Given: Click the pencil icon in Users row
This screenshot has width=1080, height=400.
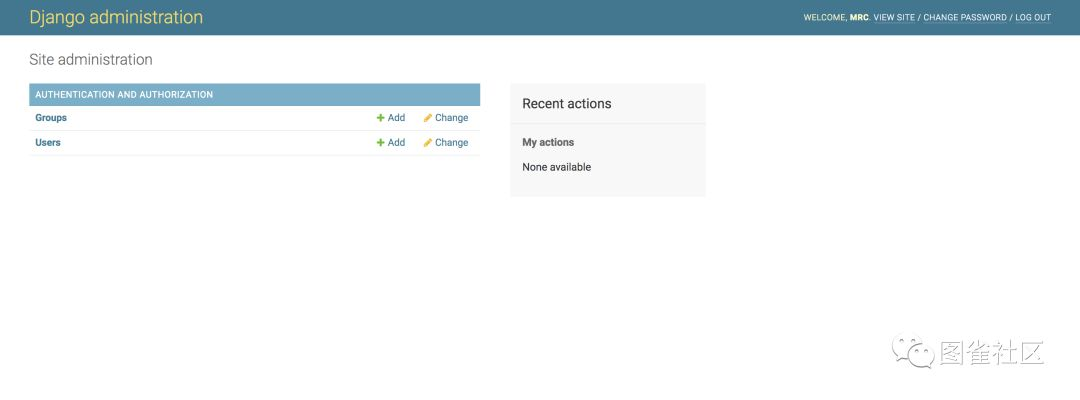Looking at the screenshot, I should (428, 143).
